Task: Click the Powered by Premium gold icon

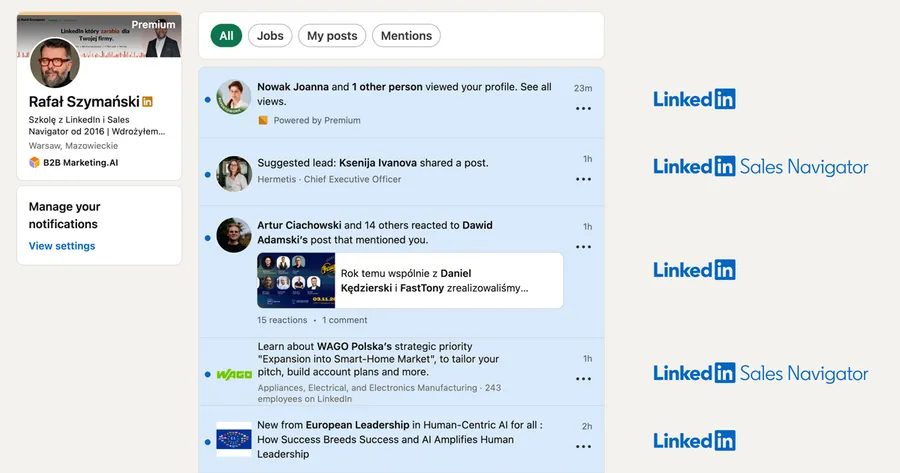Action: (263, 121)
